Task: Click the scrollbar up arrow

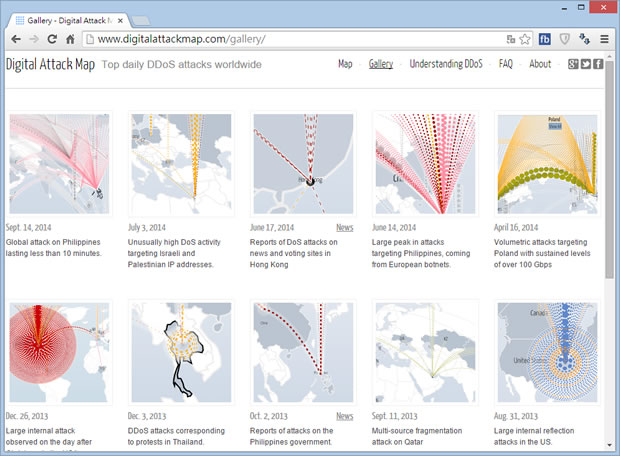Action: coord(609,57)
